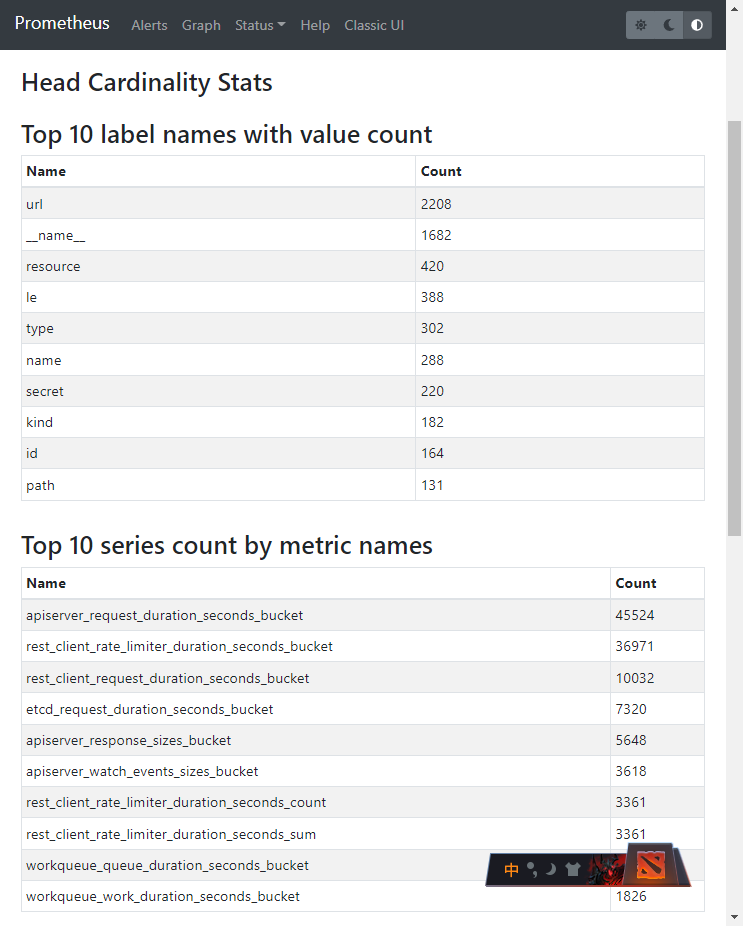Click the scrollbar down arrow
This screenshot has height=926, width=743.
[735, 916]
